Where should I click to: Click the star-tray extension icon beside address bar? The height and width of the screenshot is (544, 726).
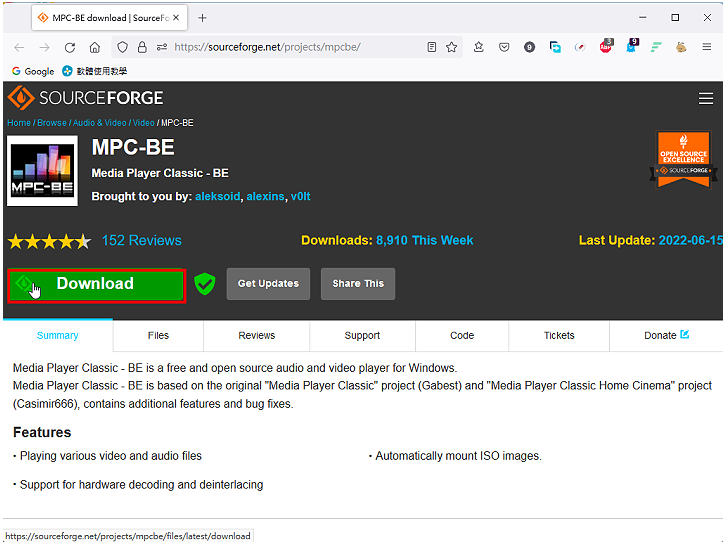479,47
